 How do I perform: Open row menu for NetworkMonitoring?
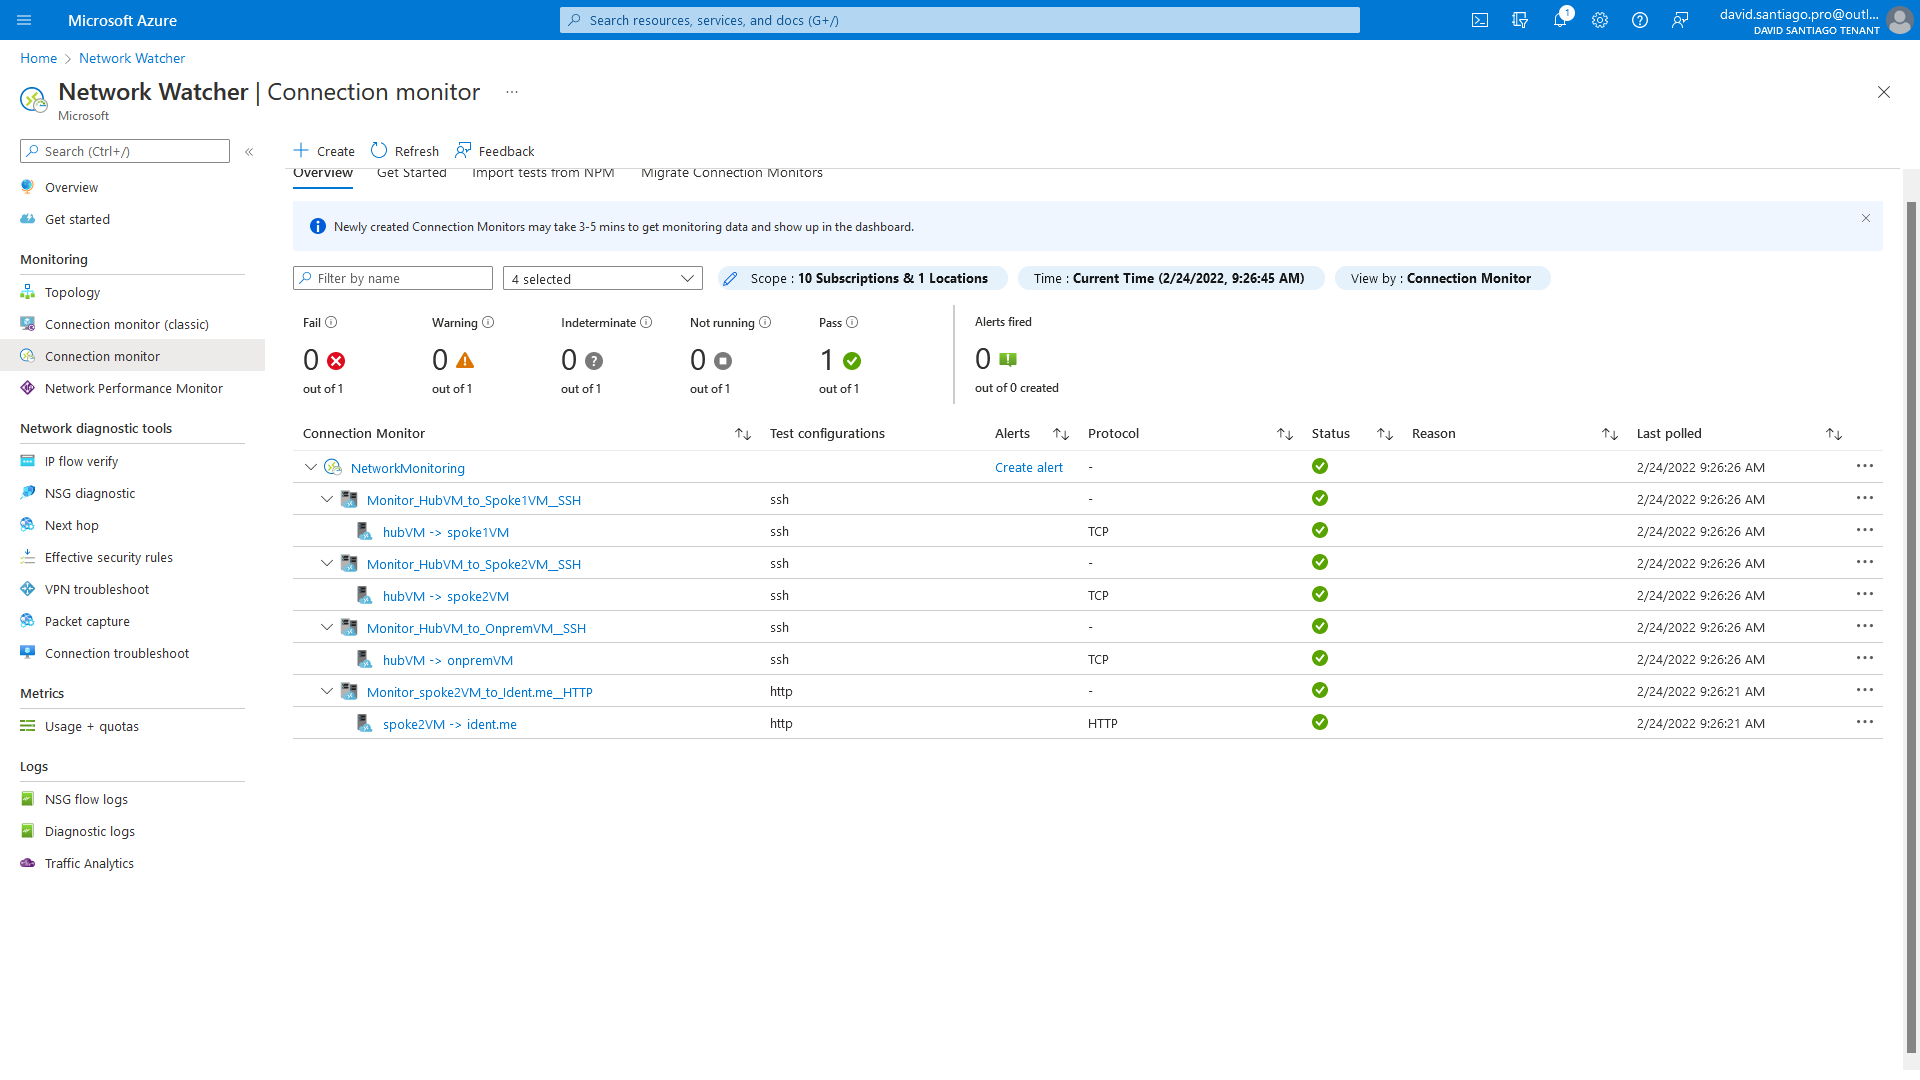1865,466
